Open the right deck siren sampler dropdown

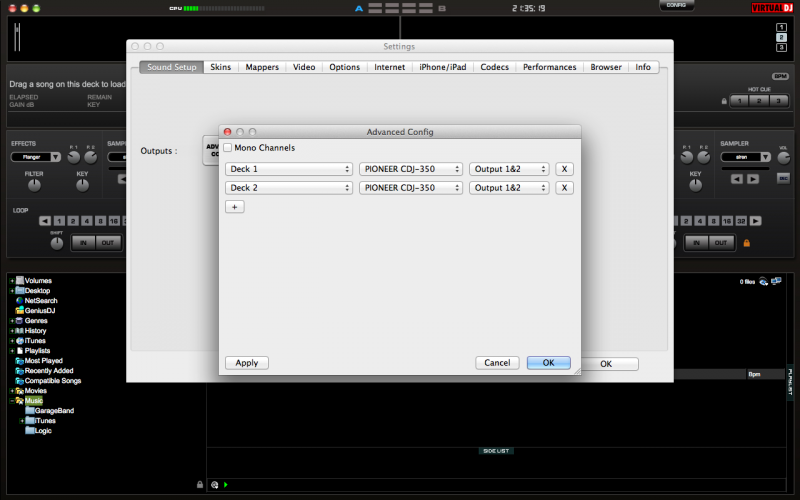tap(745, 157)
